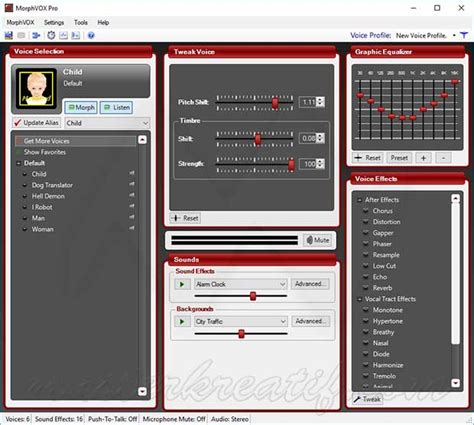
Task: Collapse the Default voices group
Action: (x=19, y=163)
